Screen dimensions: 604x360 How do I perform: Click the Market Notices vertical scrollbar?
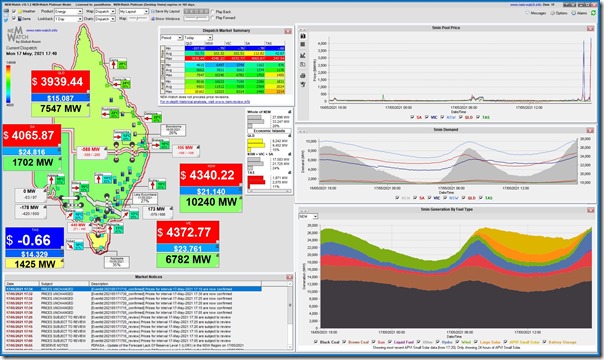click(290, 315)
